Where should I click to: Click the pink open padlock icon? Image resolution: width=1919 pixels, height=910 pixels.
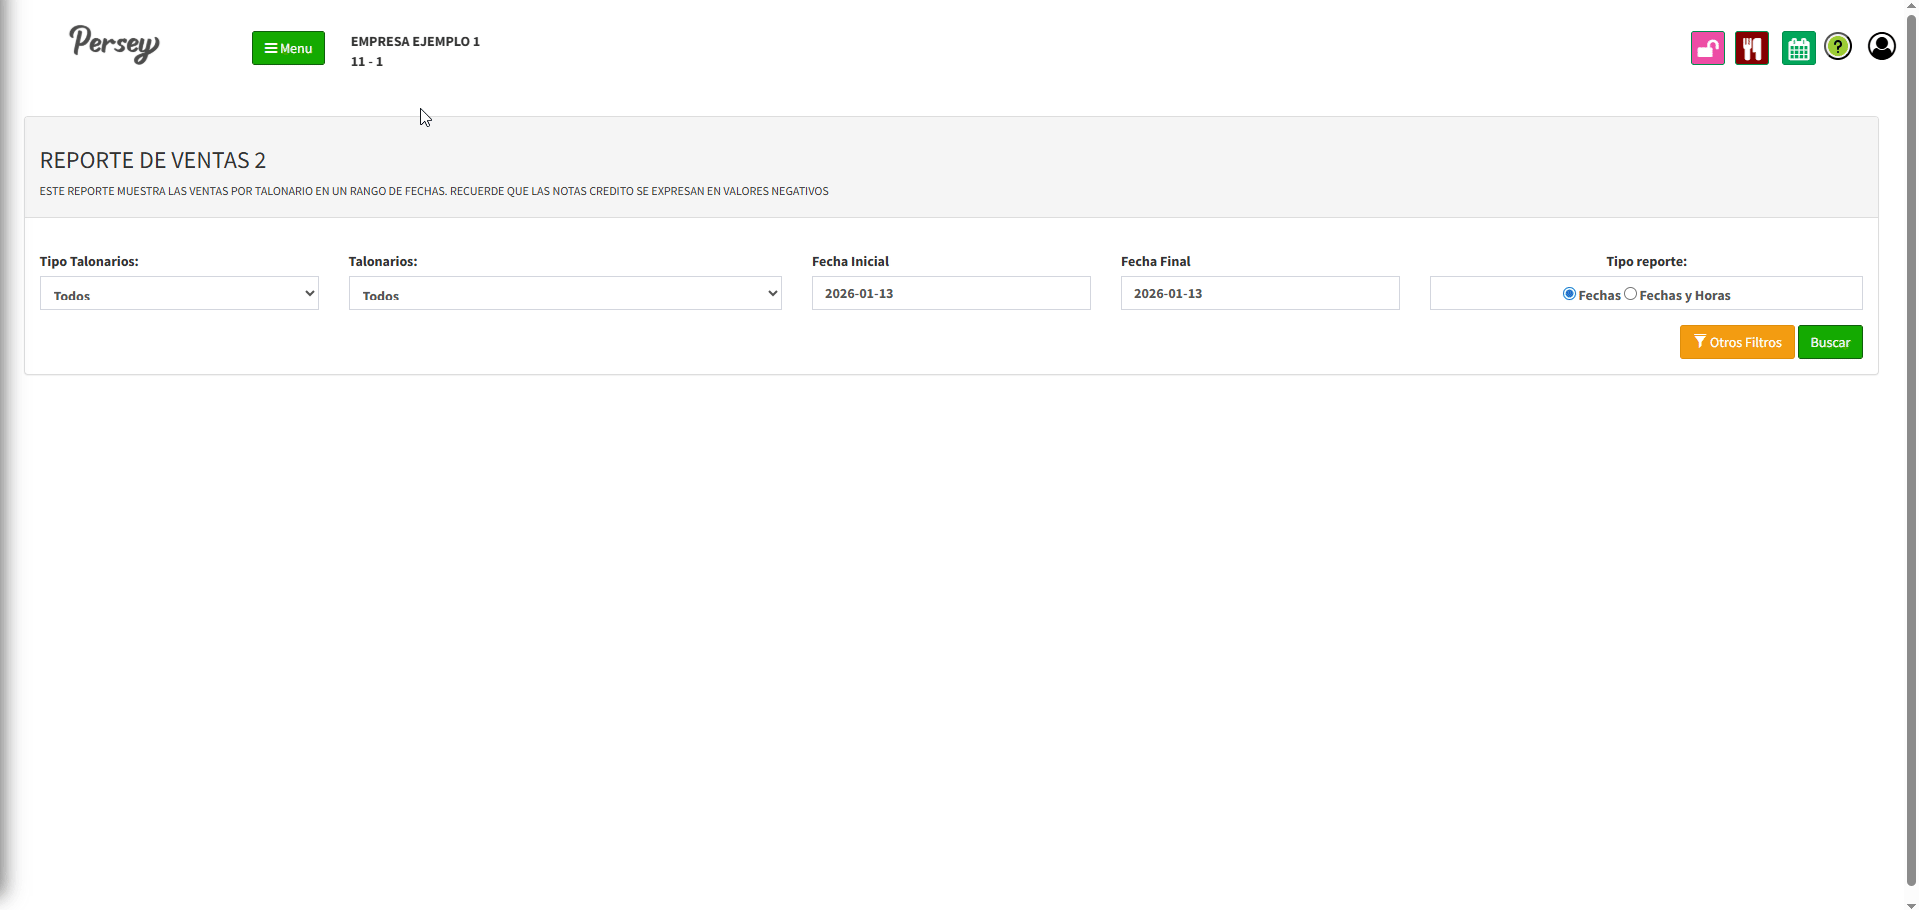(x=1707, y=48)
